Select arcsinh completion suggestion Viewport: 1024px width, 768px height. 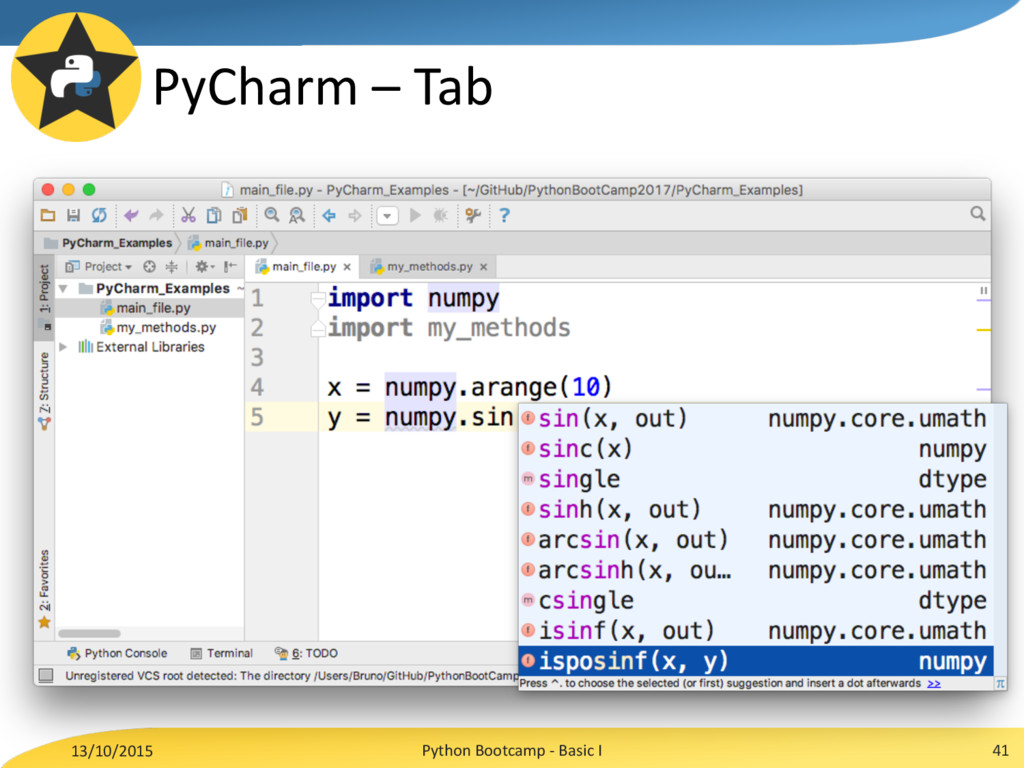[756, 570]
